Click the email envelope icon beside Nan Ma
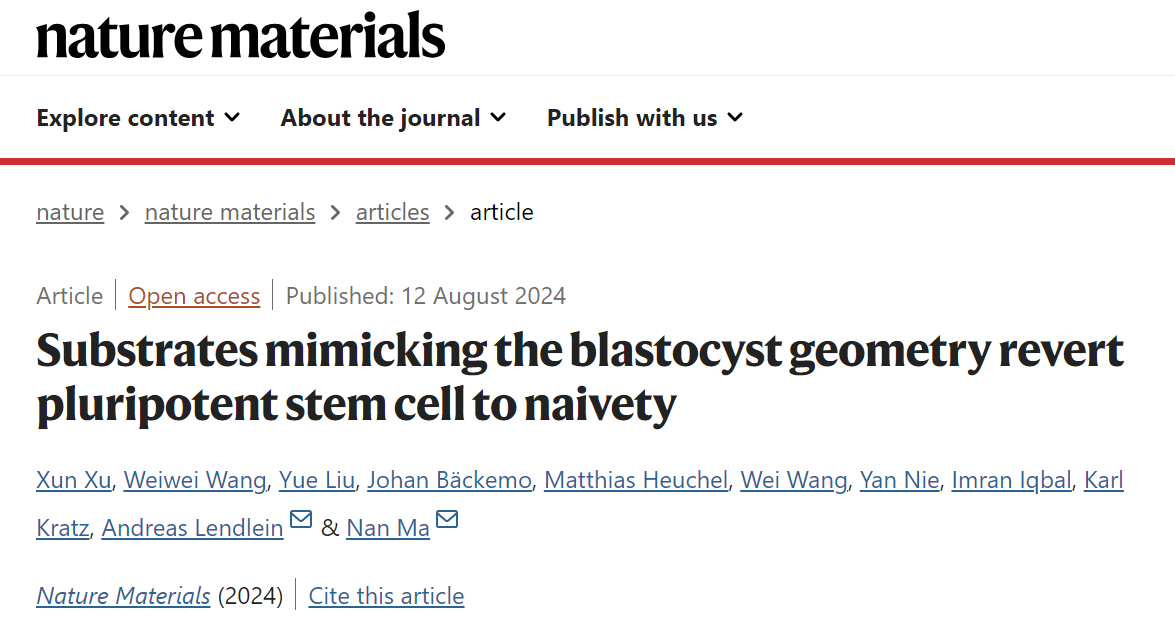1175x638 pixels. (447, 519)
